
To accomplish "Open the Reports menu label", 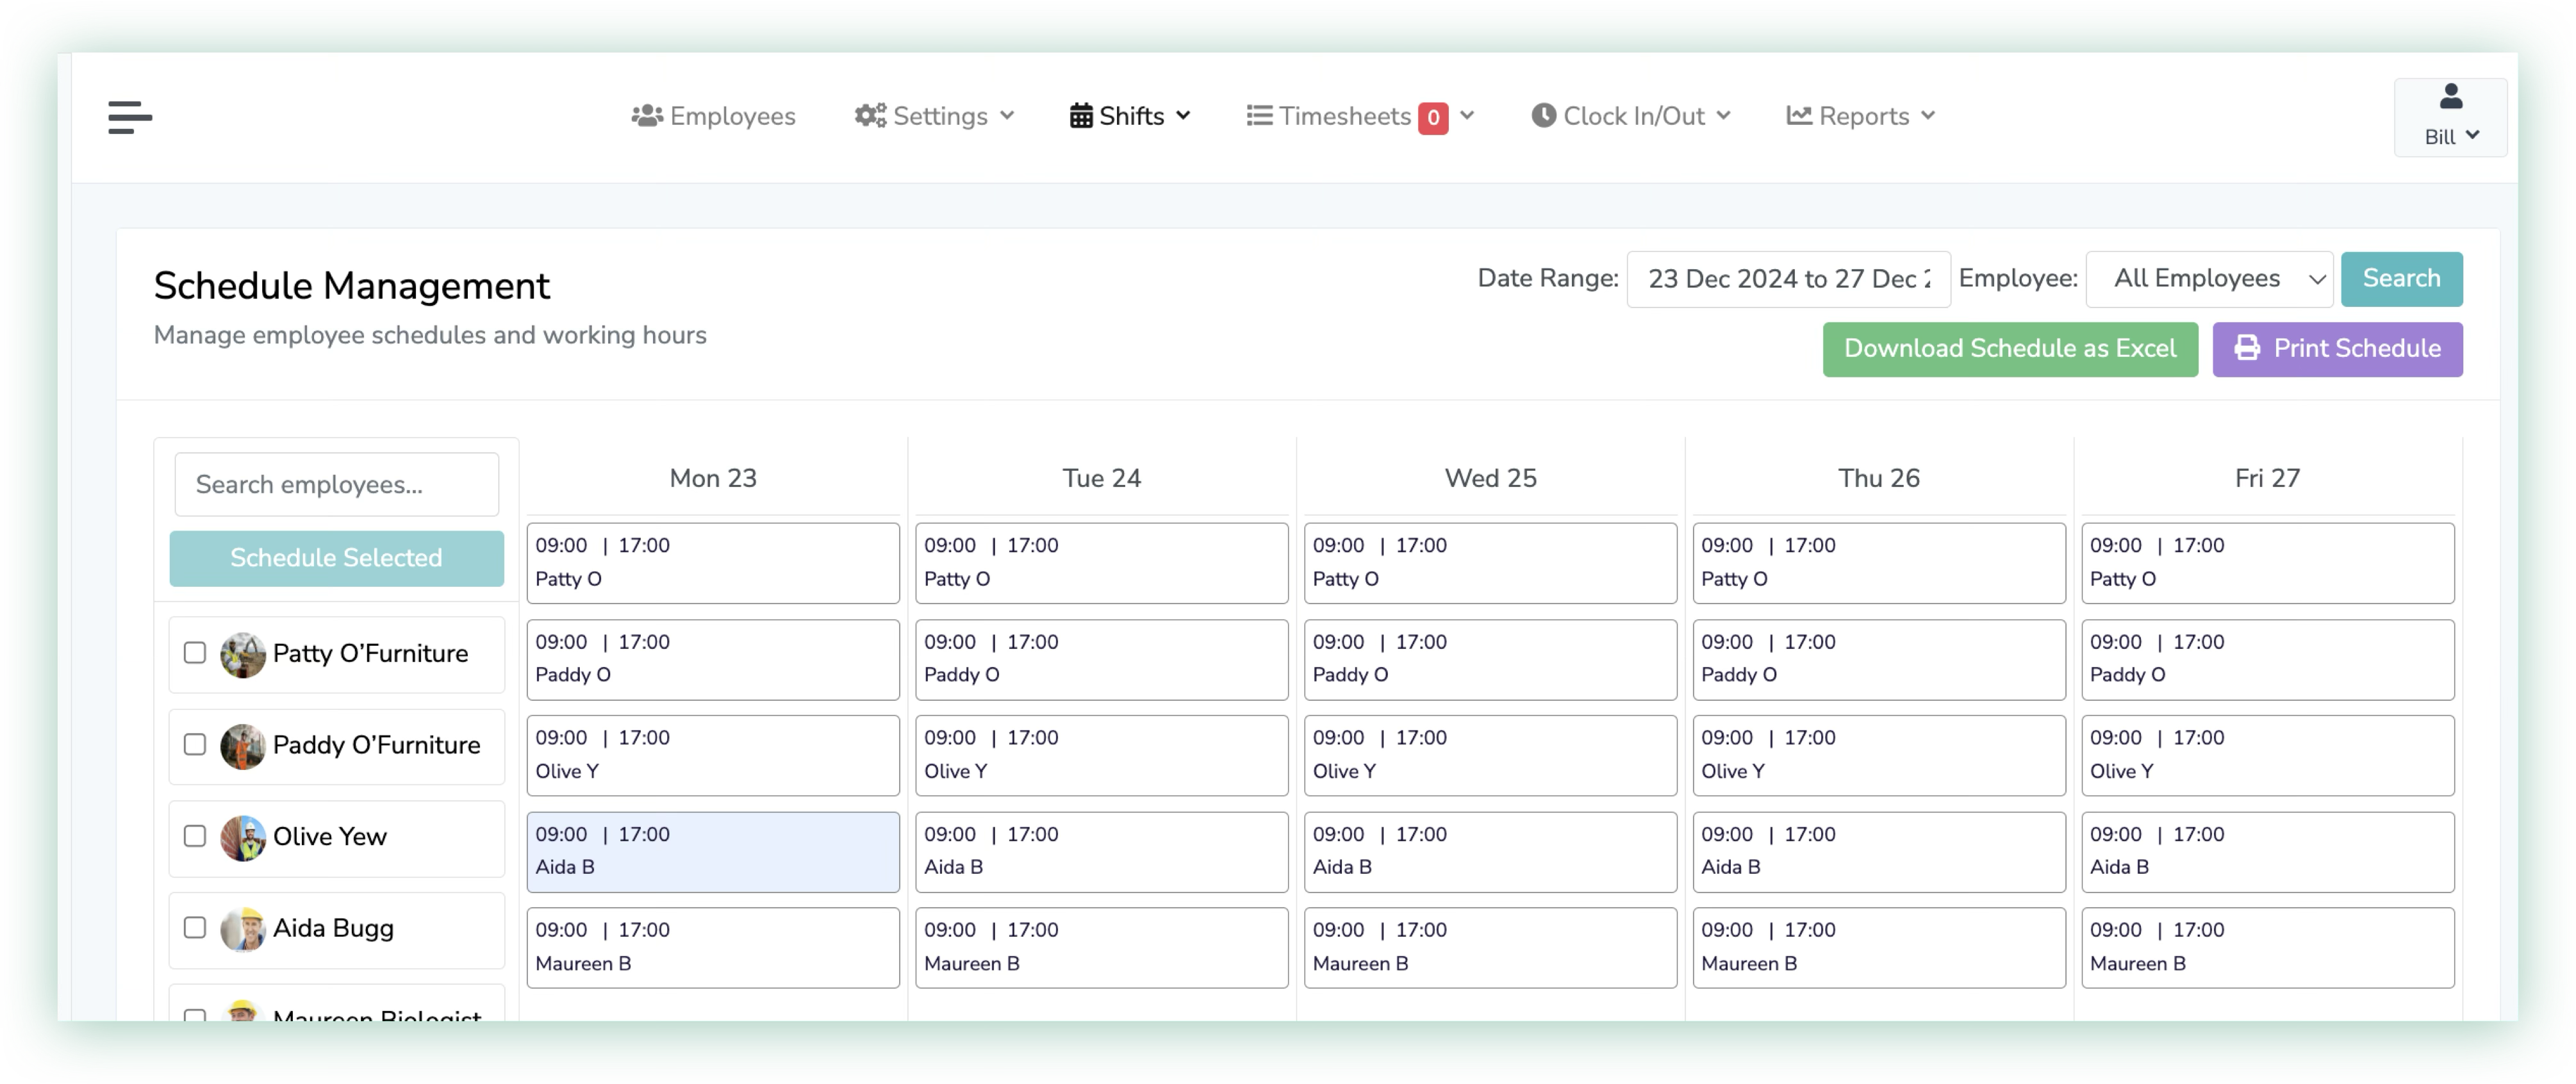I will (1864, 116).
